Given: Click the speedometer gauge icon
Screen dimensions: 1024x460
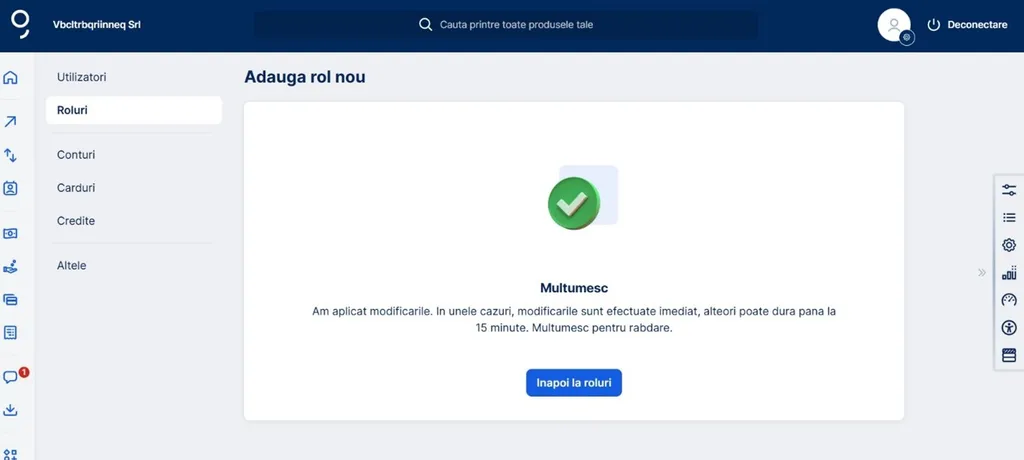Looking at the screenshot, I should 1008,300.
